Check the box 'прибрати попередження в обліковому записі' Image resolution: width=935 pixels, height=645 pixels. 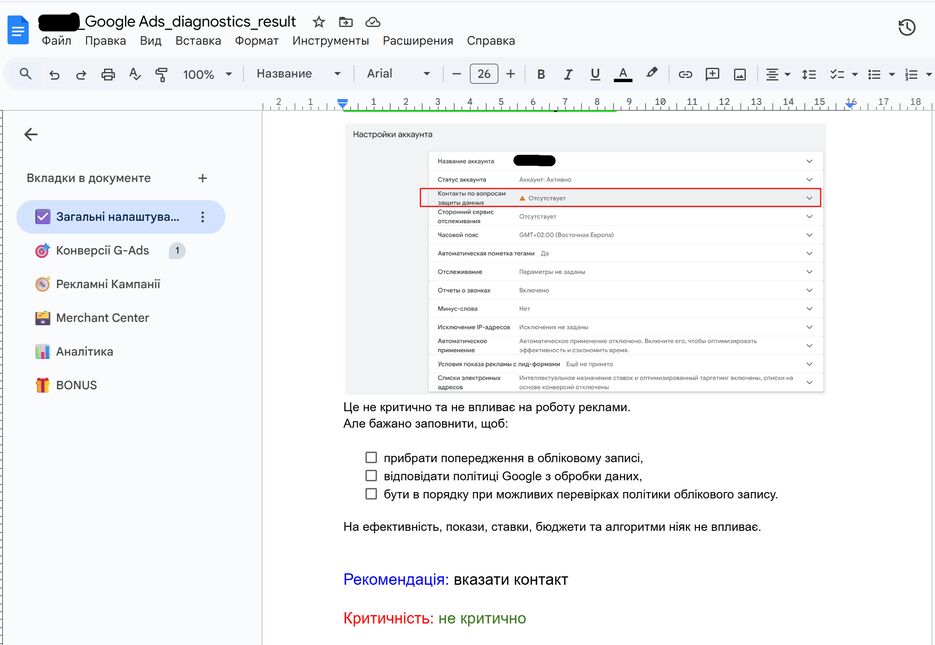pyautogui.click(x=372, y=457)
